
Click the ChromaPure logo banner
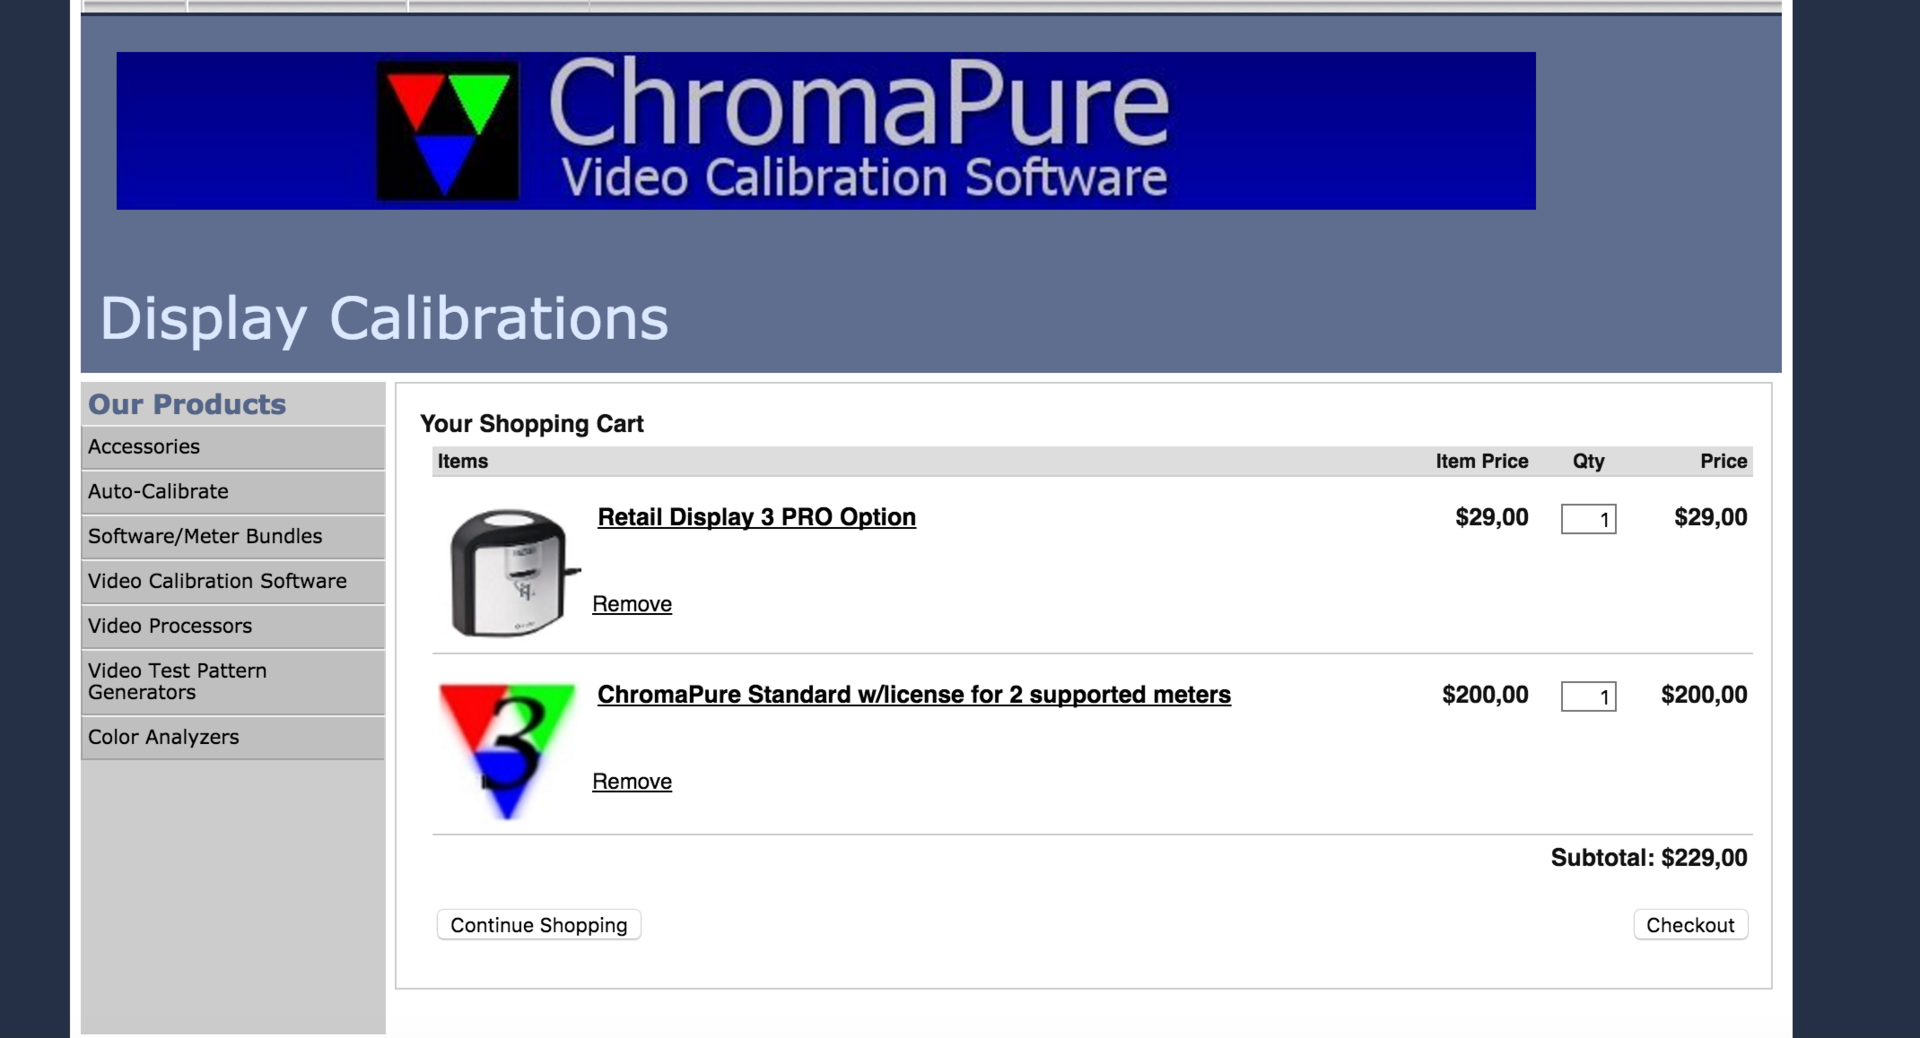point(826,130)
